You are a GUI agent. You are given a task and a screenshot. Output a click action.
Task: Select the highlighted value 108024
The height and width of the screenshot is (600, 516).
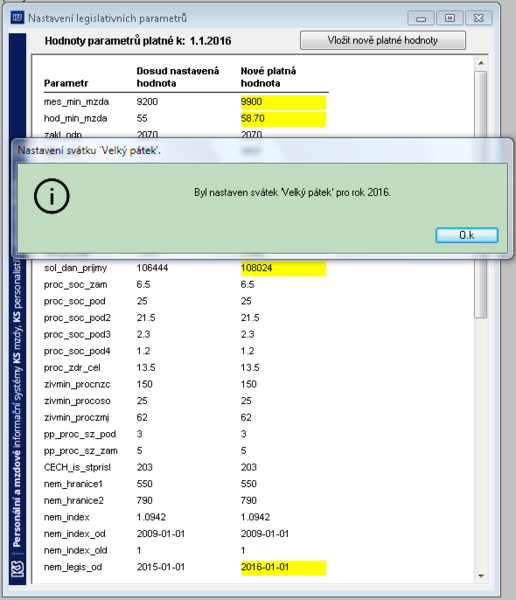[x=283, y=268]
